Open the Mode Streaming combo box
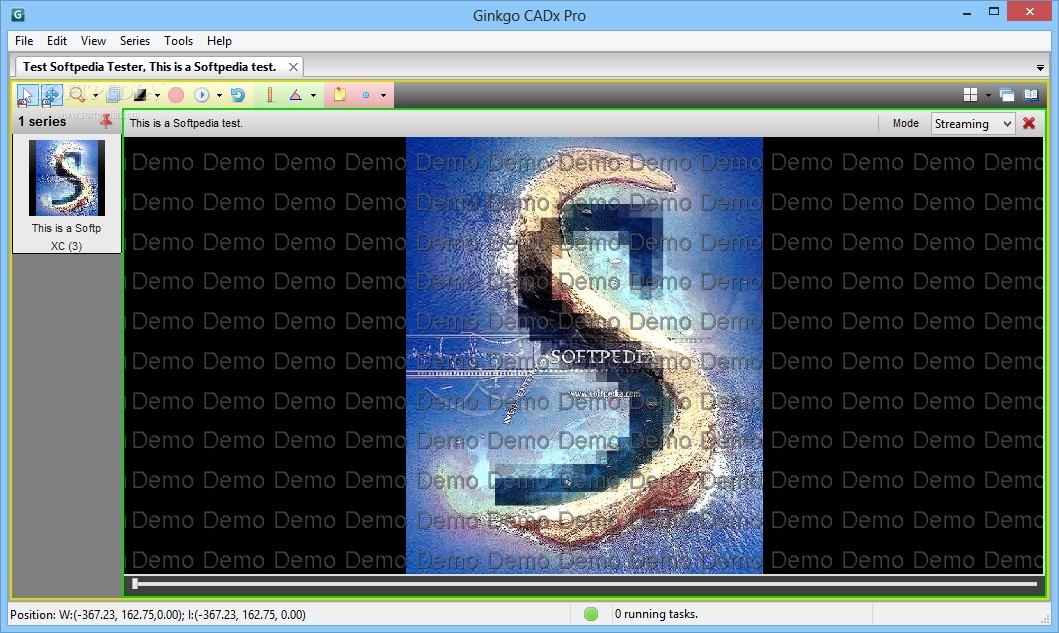 (x=973, y=124)
